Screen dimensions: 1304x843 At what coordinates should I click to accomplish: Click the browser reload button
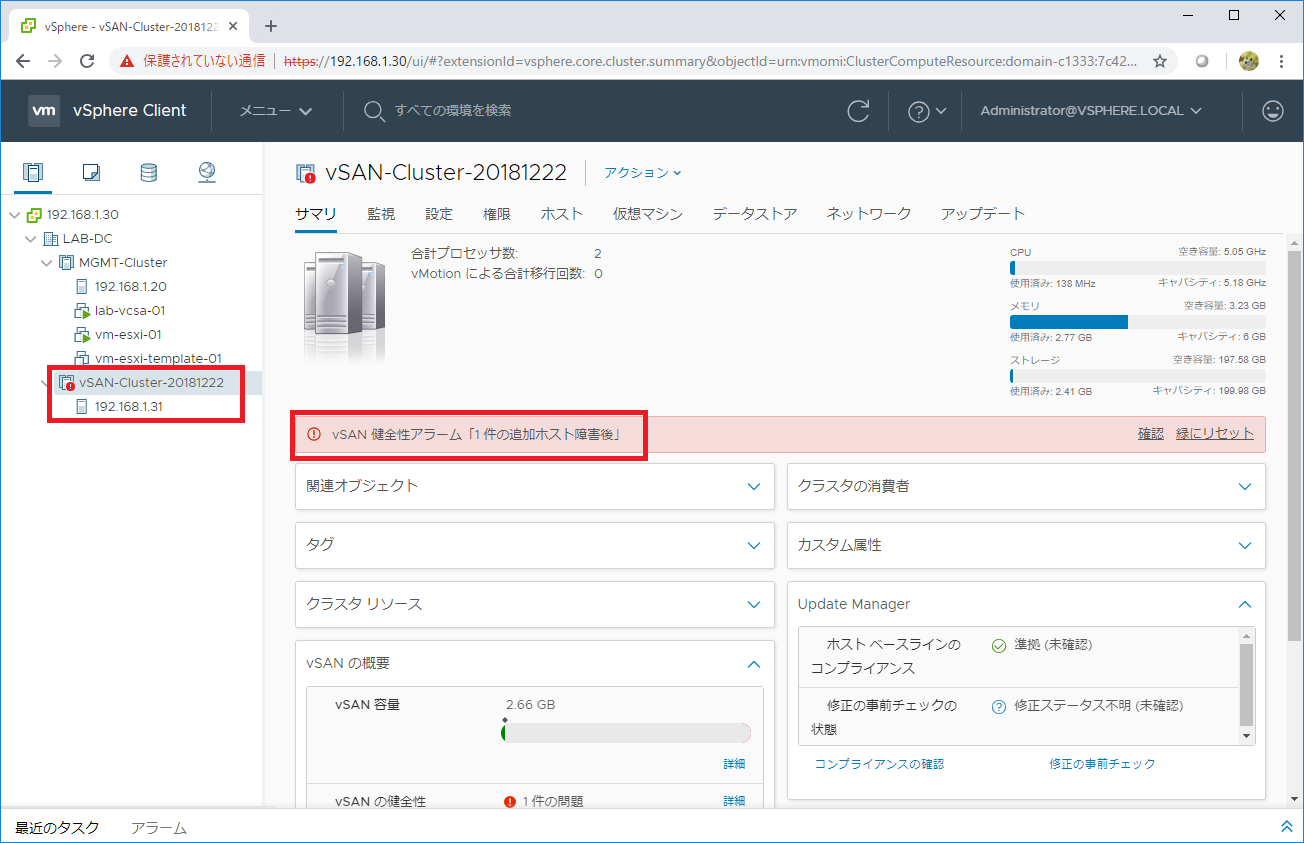pos(87,61)
